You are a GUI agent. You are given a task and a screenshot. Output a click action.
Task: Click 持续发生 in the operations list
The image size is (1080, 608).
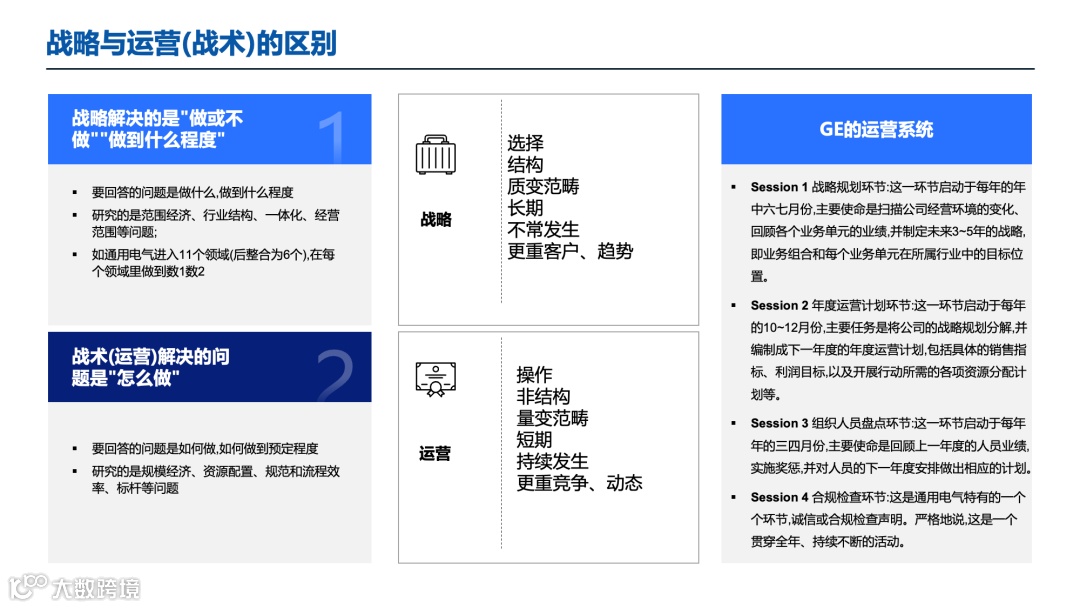point(552,461)
